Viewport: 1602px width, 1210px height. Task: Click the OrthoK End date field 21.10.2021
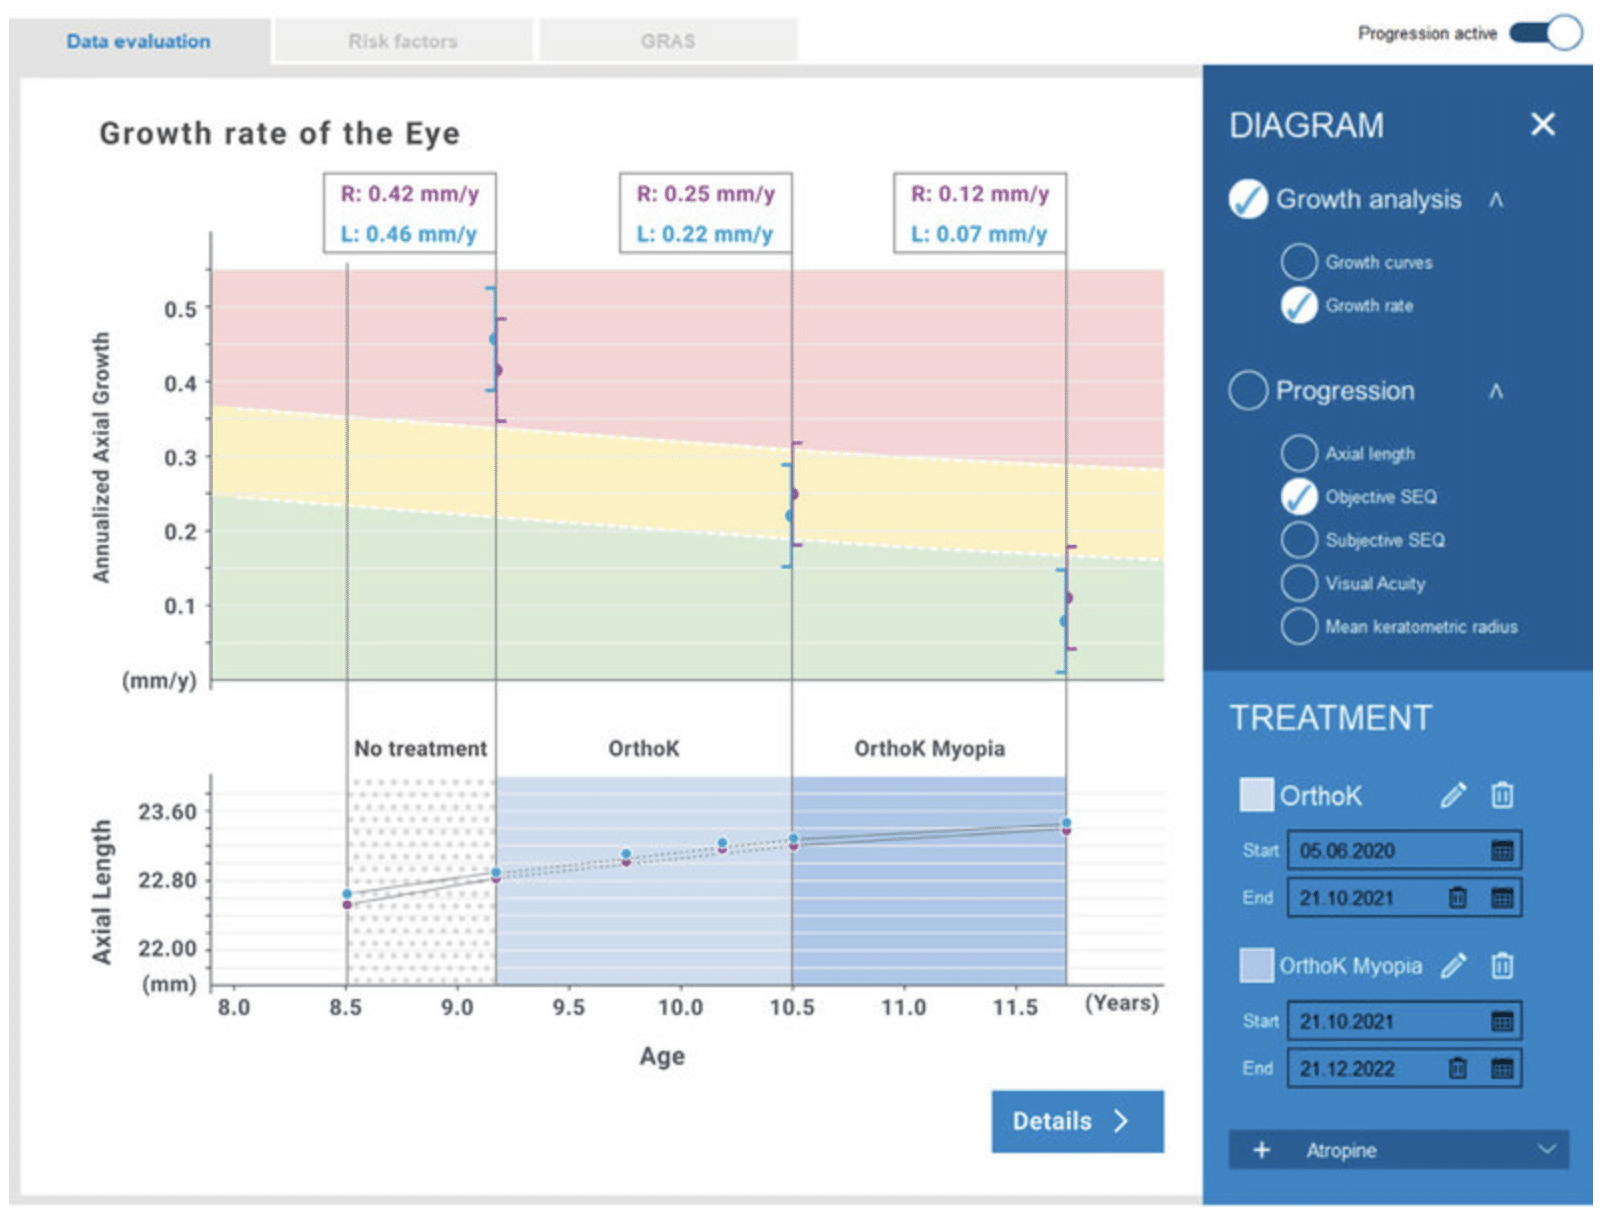1404,898
